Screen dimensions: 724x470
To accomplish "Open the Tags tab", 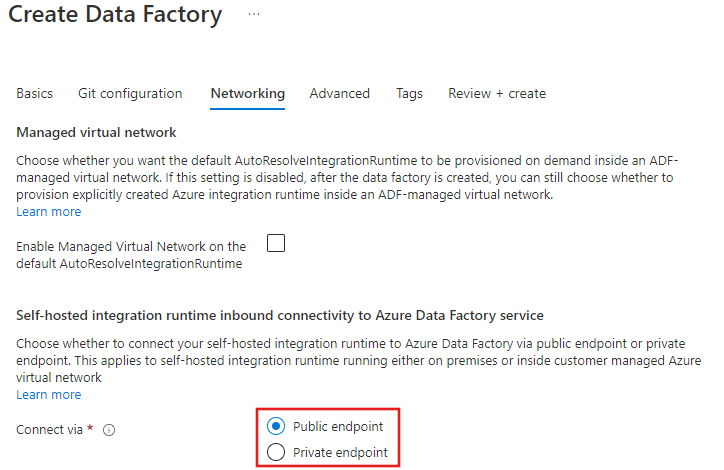I will tap(409, 93).
